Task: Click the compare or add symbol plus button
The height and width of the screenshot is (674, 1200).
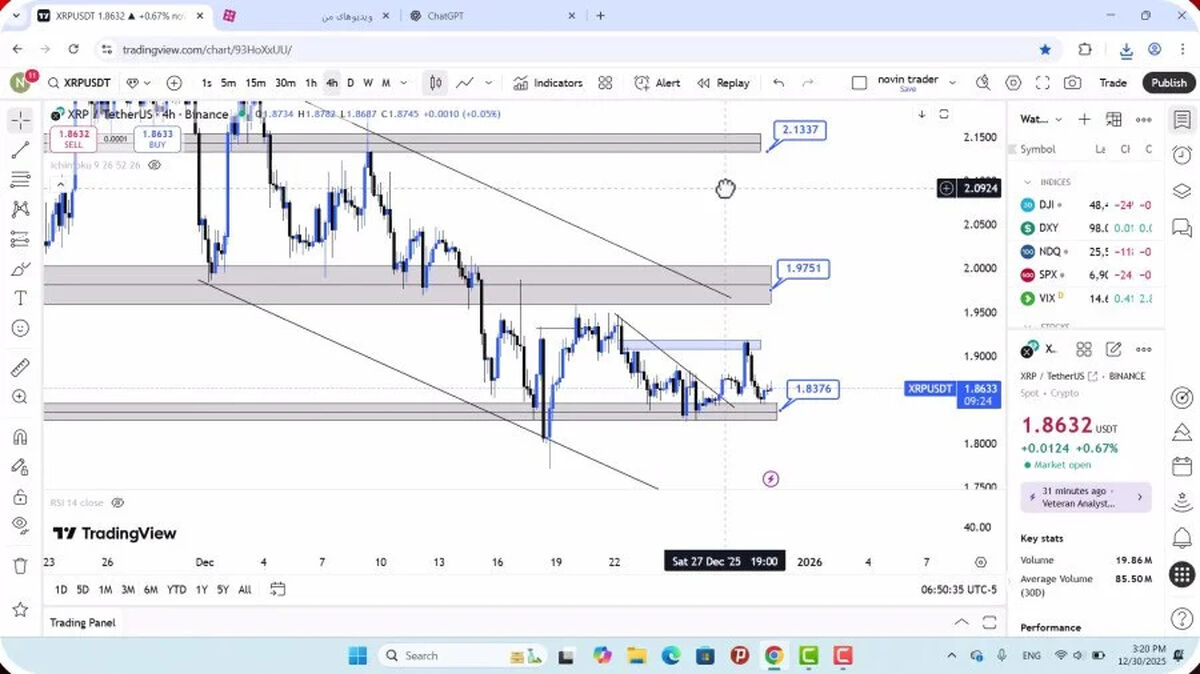Action: [174, 83]
